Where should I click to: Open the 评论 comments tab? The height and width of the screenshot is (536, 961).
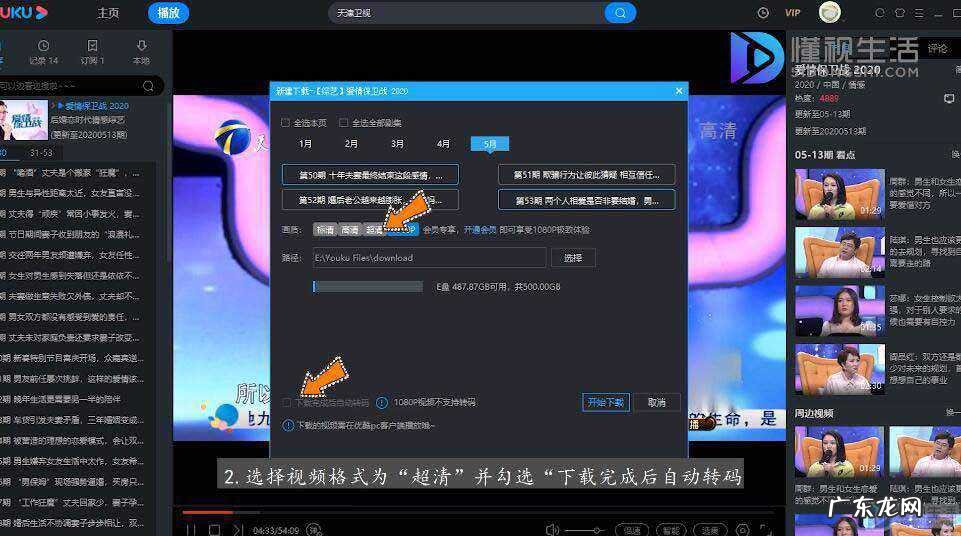pos(938,48)
